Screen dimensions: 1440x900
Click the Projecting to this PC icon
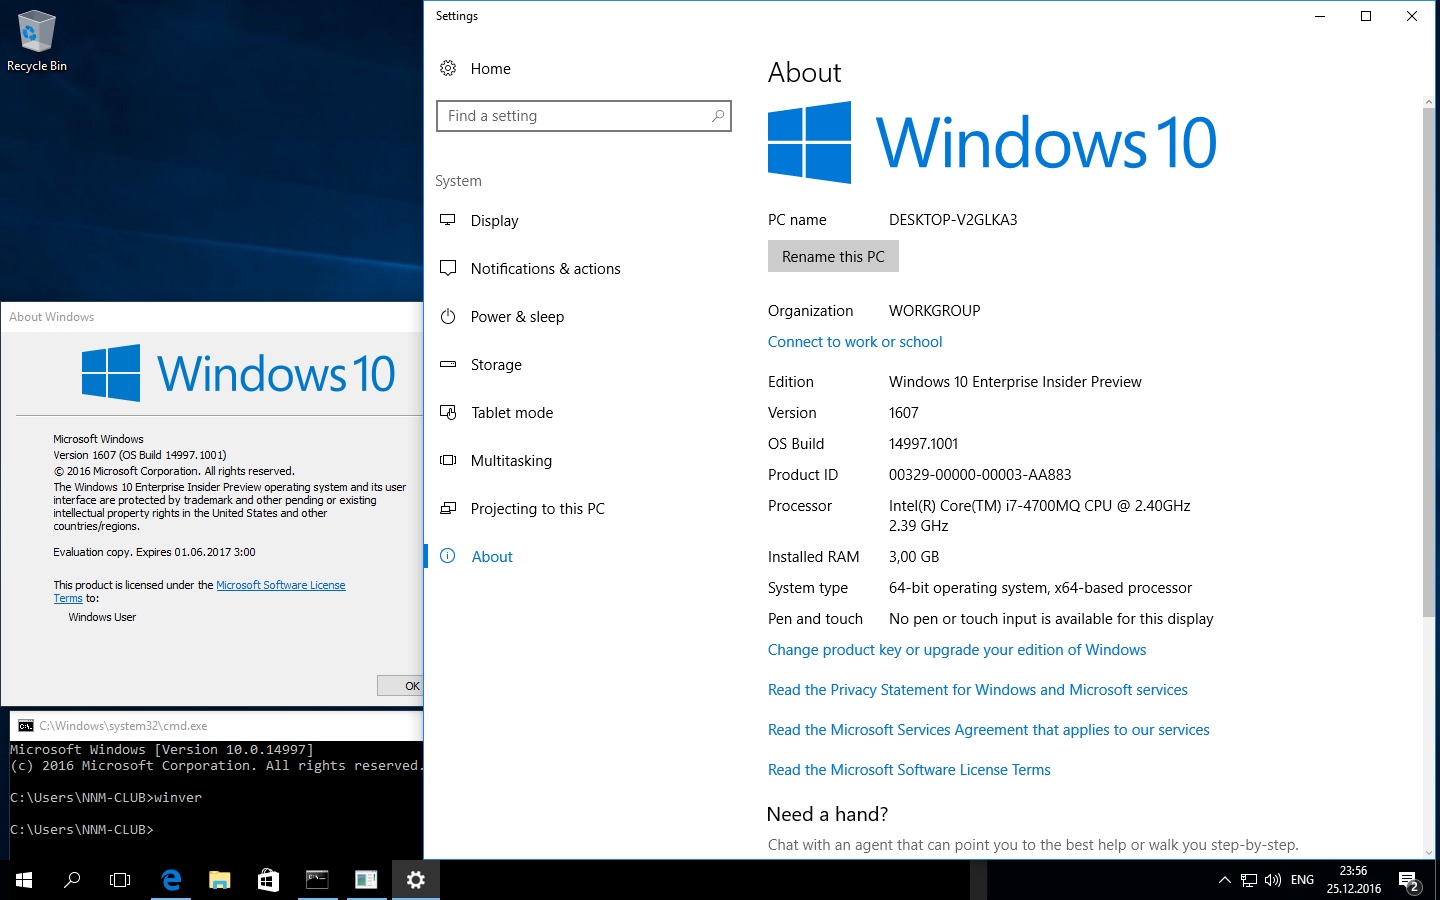pos(448,508)
